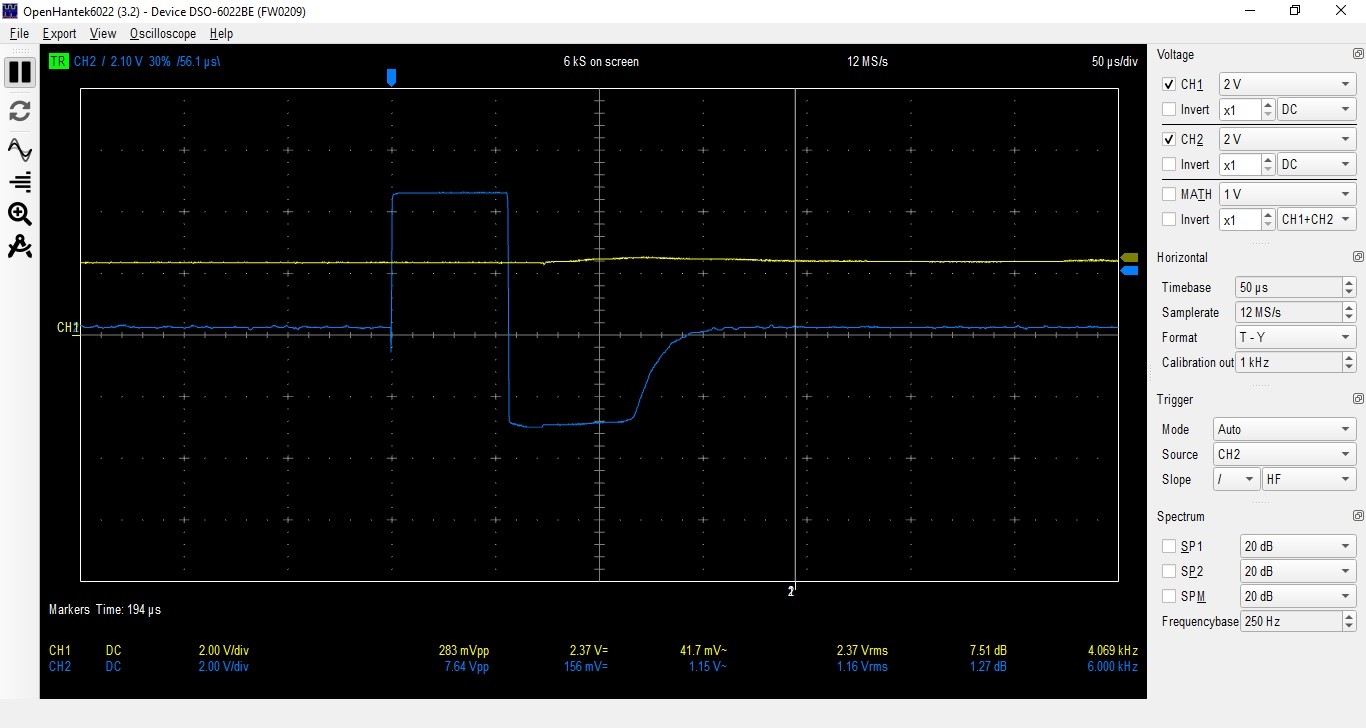Open CH2 coupling DC dropdown
The image size is (1366, 728).
tap(1317, 165)
